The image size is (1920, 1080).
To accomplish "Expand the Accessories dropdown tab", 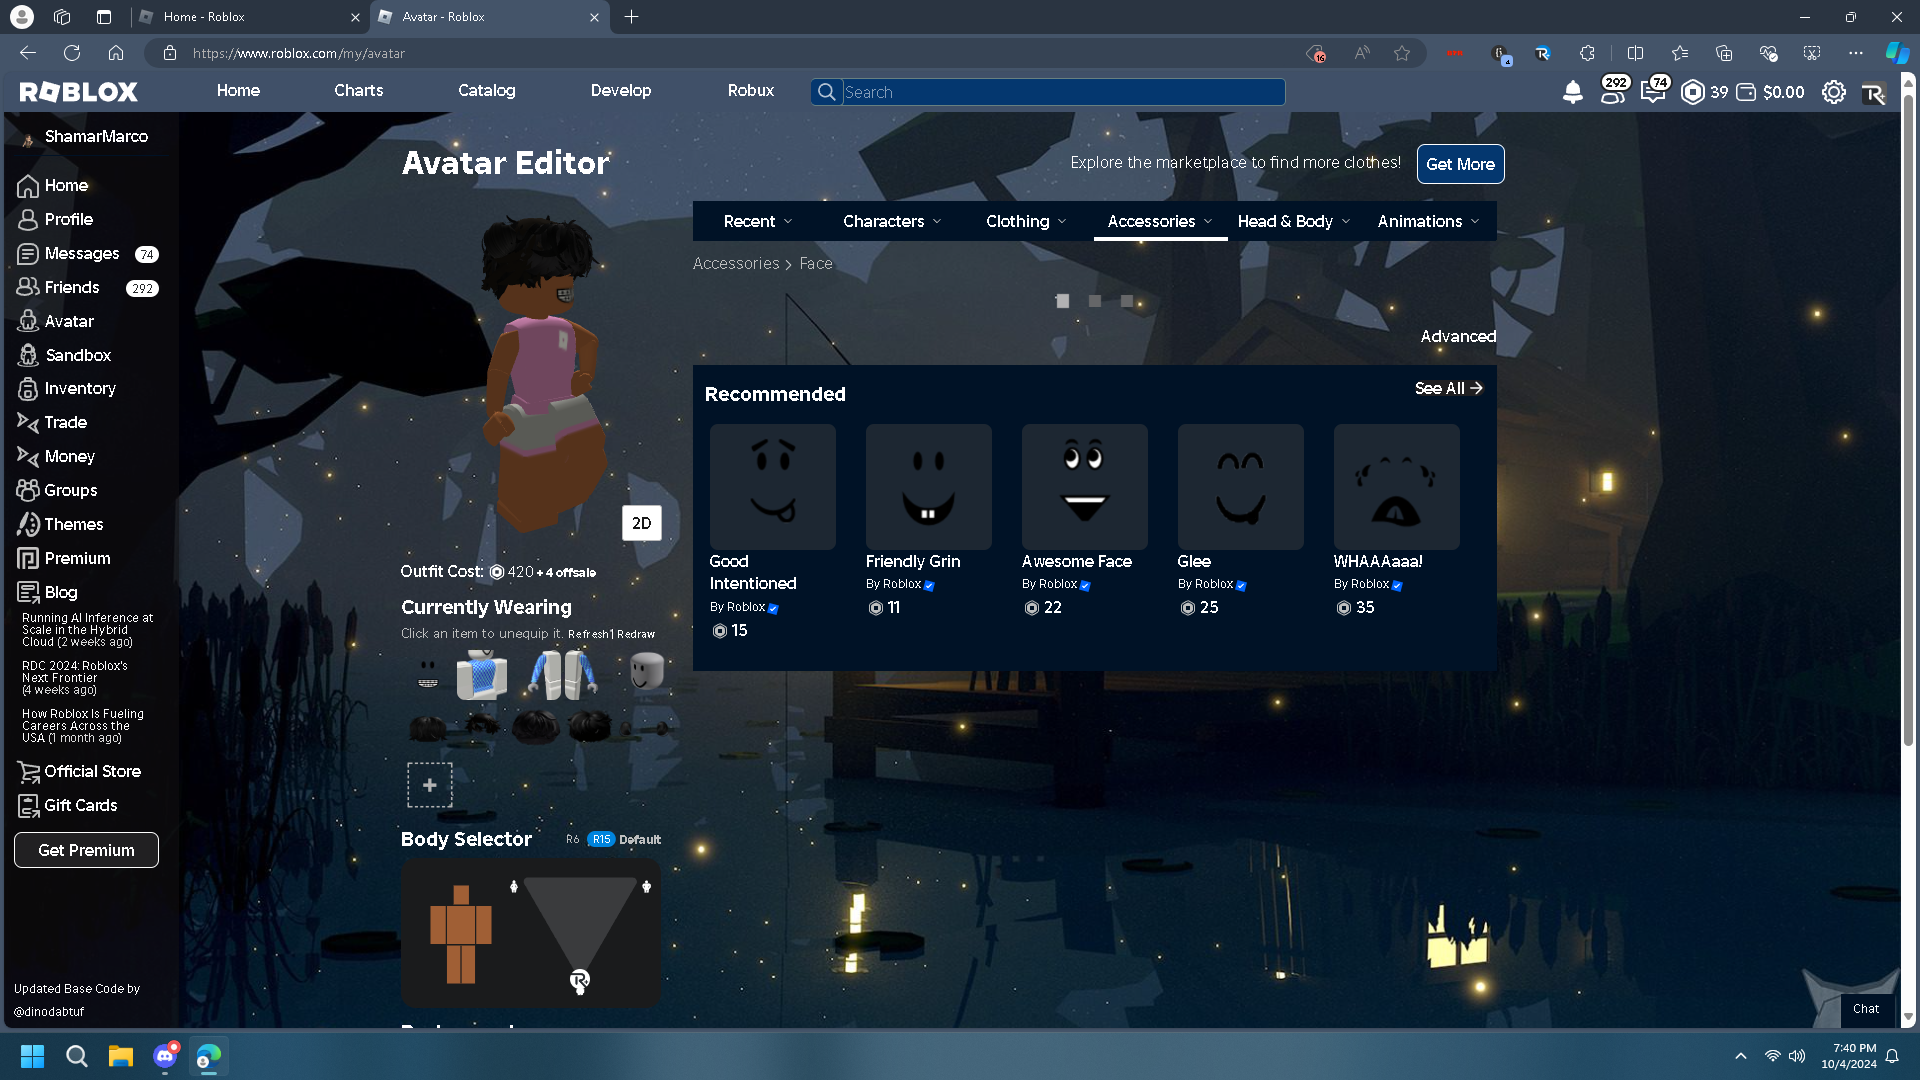I will coord(1160,221).
